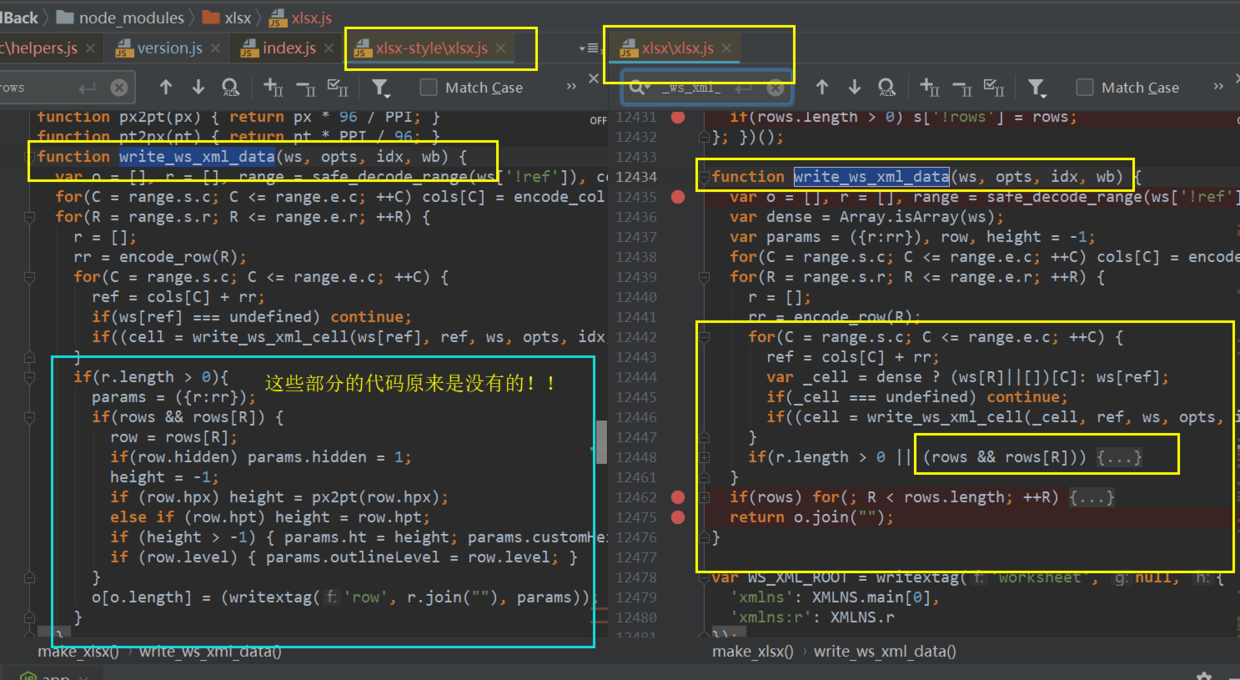Open node_modules folder in navigation bar

click(x=121, y=17)
